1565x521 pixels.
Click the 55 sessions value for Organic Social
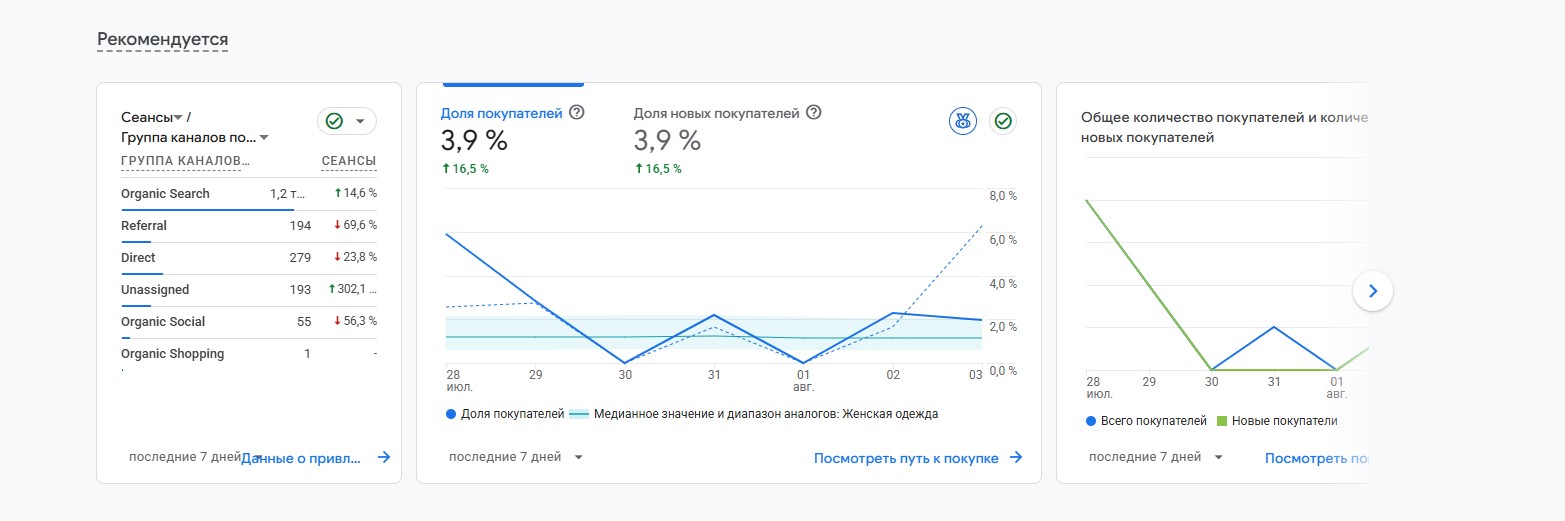(x=304, y=322)
